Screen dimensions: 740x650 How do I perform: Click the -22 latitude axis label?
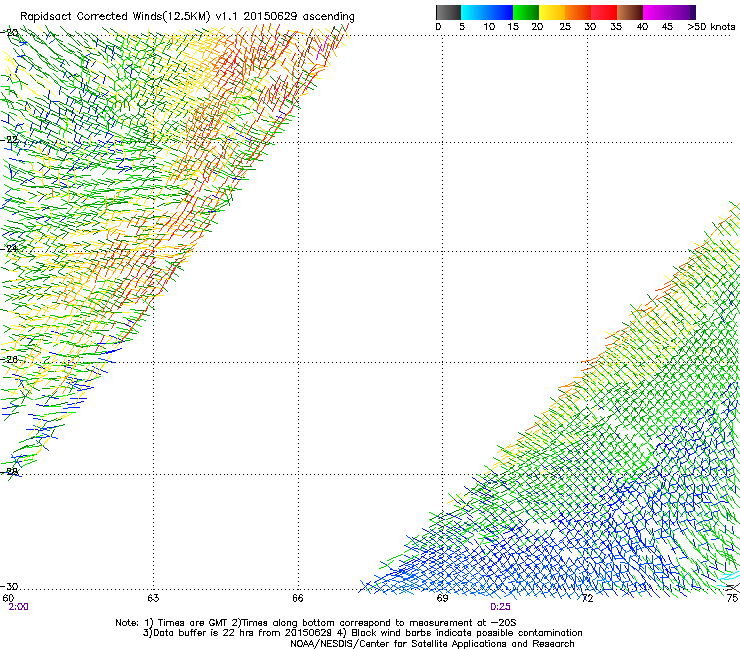[9, 140]
